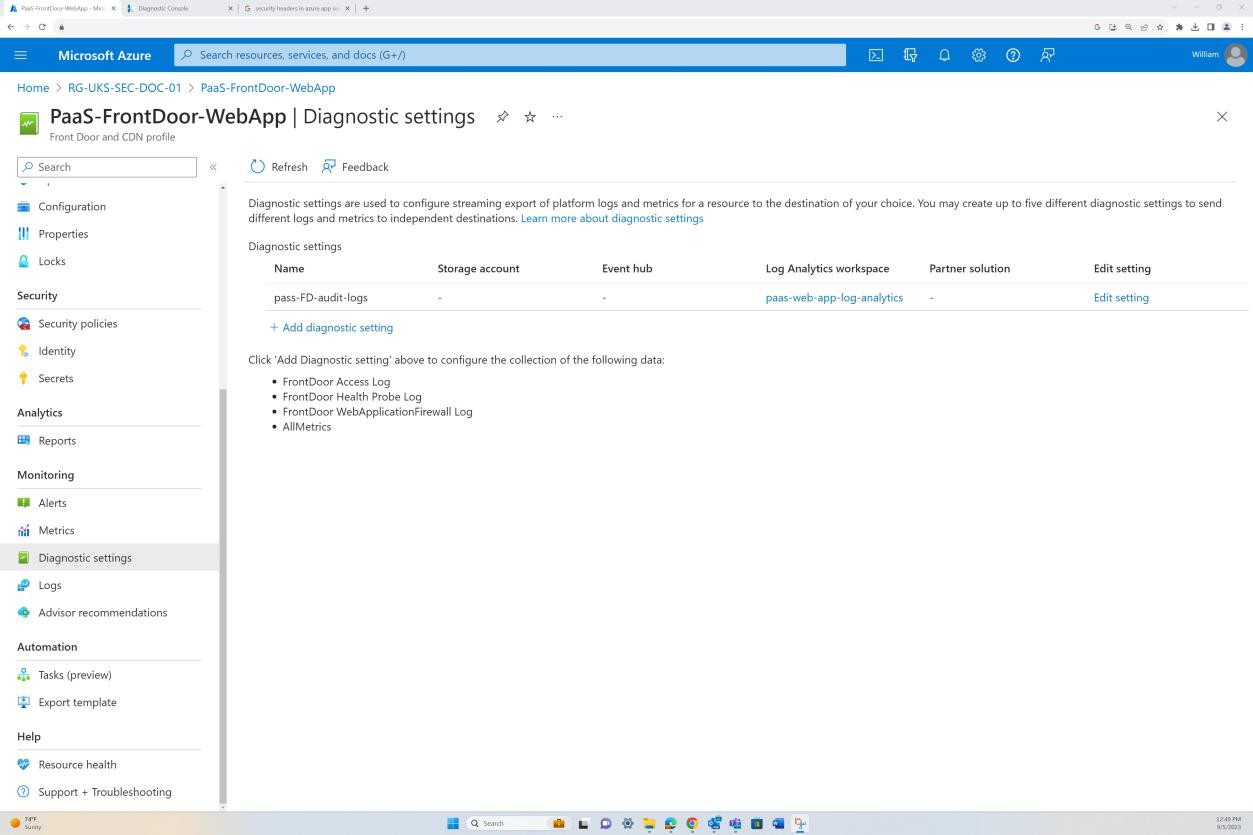The image size is (1253, 835).
Task: Edit the pass-FD-audit-logs setting
Action: click(x=1120, y=297)
